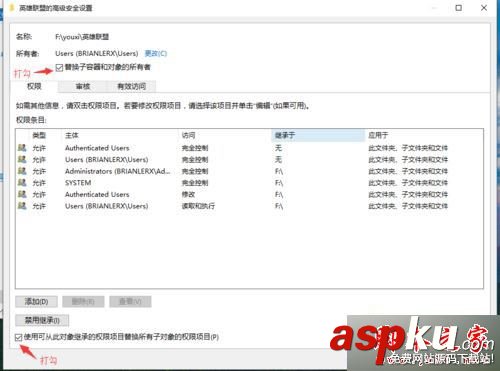Click 此文件夹、子文件夹和文件 in the SYSTEM row

[408, 183]
